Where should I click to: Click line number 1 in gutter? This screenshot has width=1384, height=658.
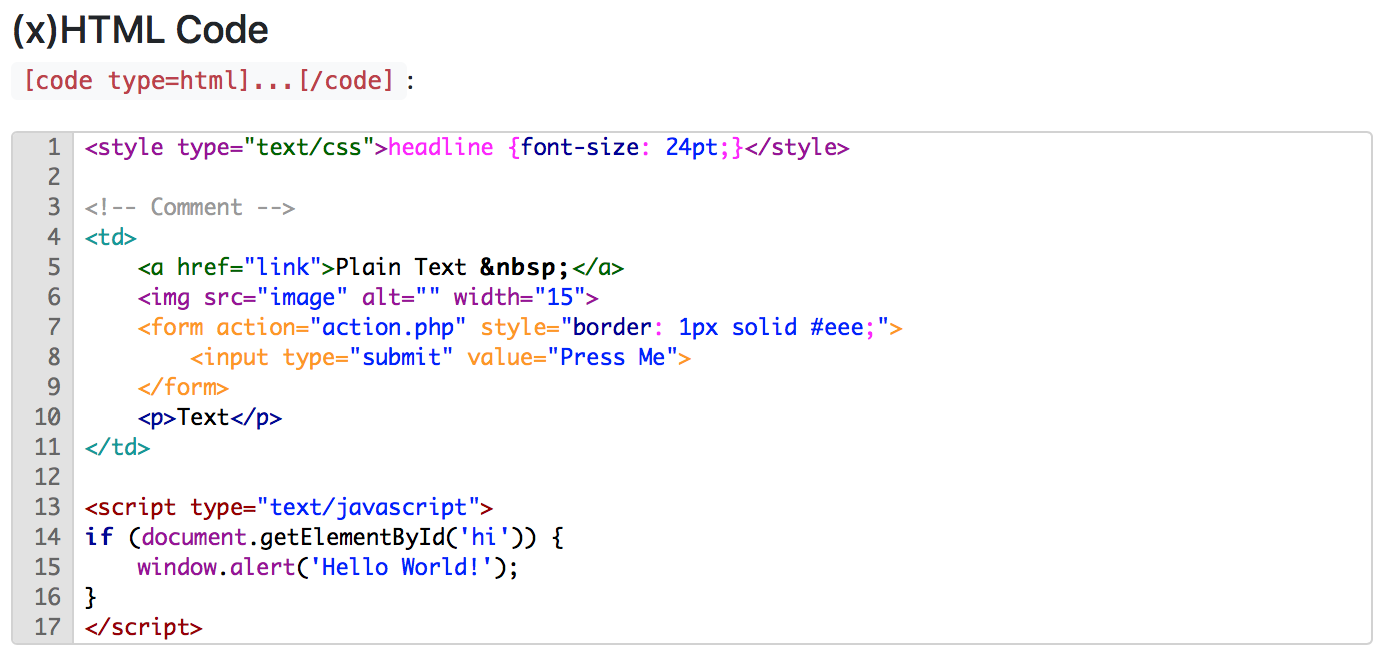point(53,148)
